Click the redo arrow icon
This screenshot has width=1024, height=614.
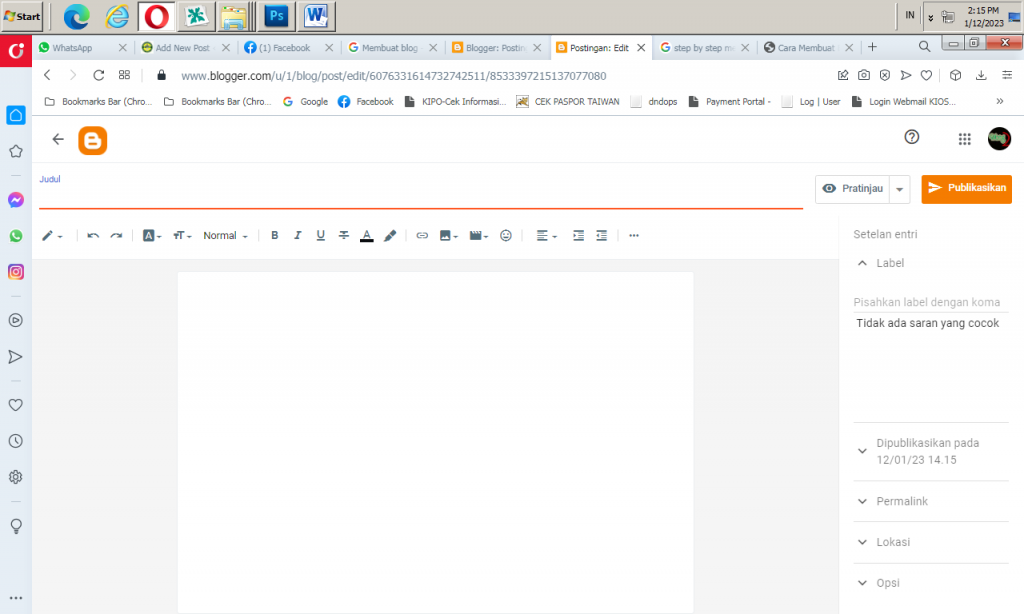tap(116, 236)
